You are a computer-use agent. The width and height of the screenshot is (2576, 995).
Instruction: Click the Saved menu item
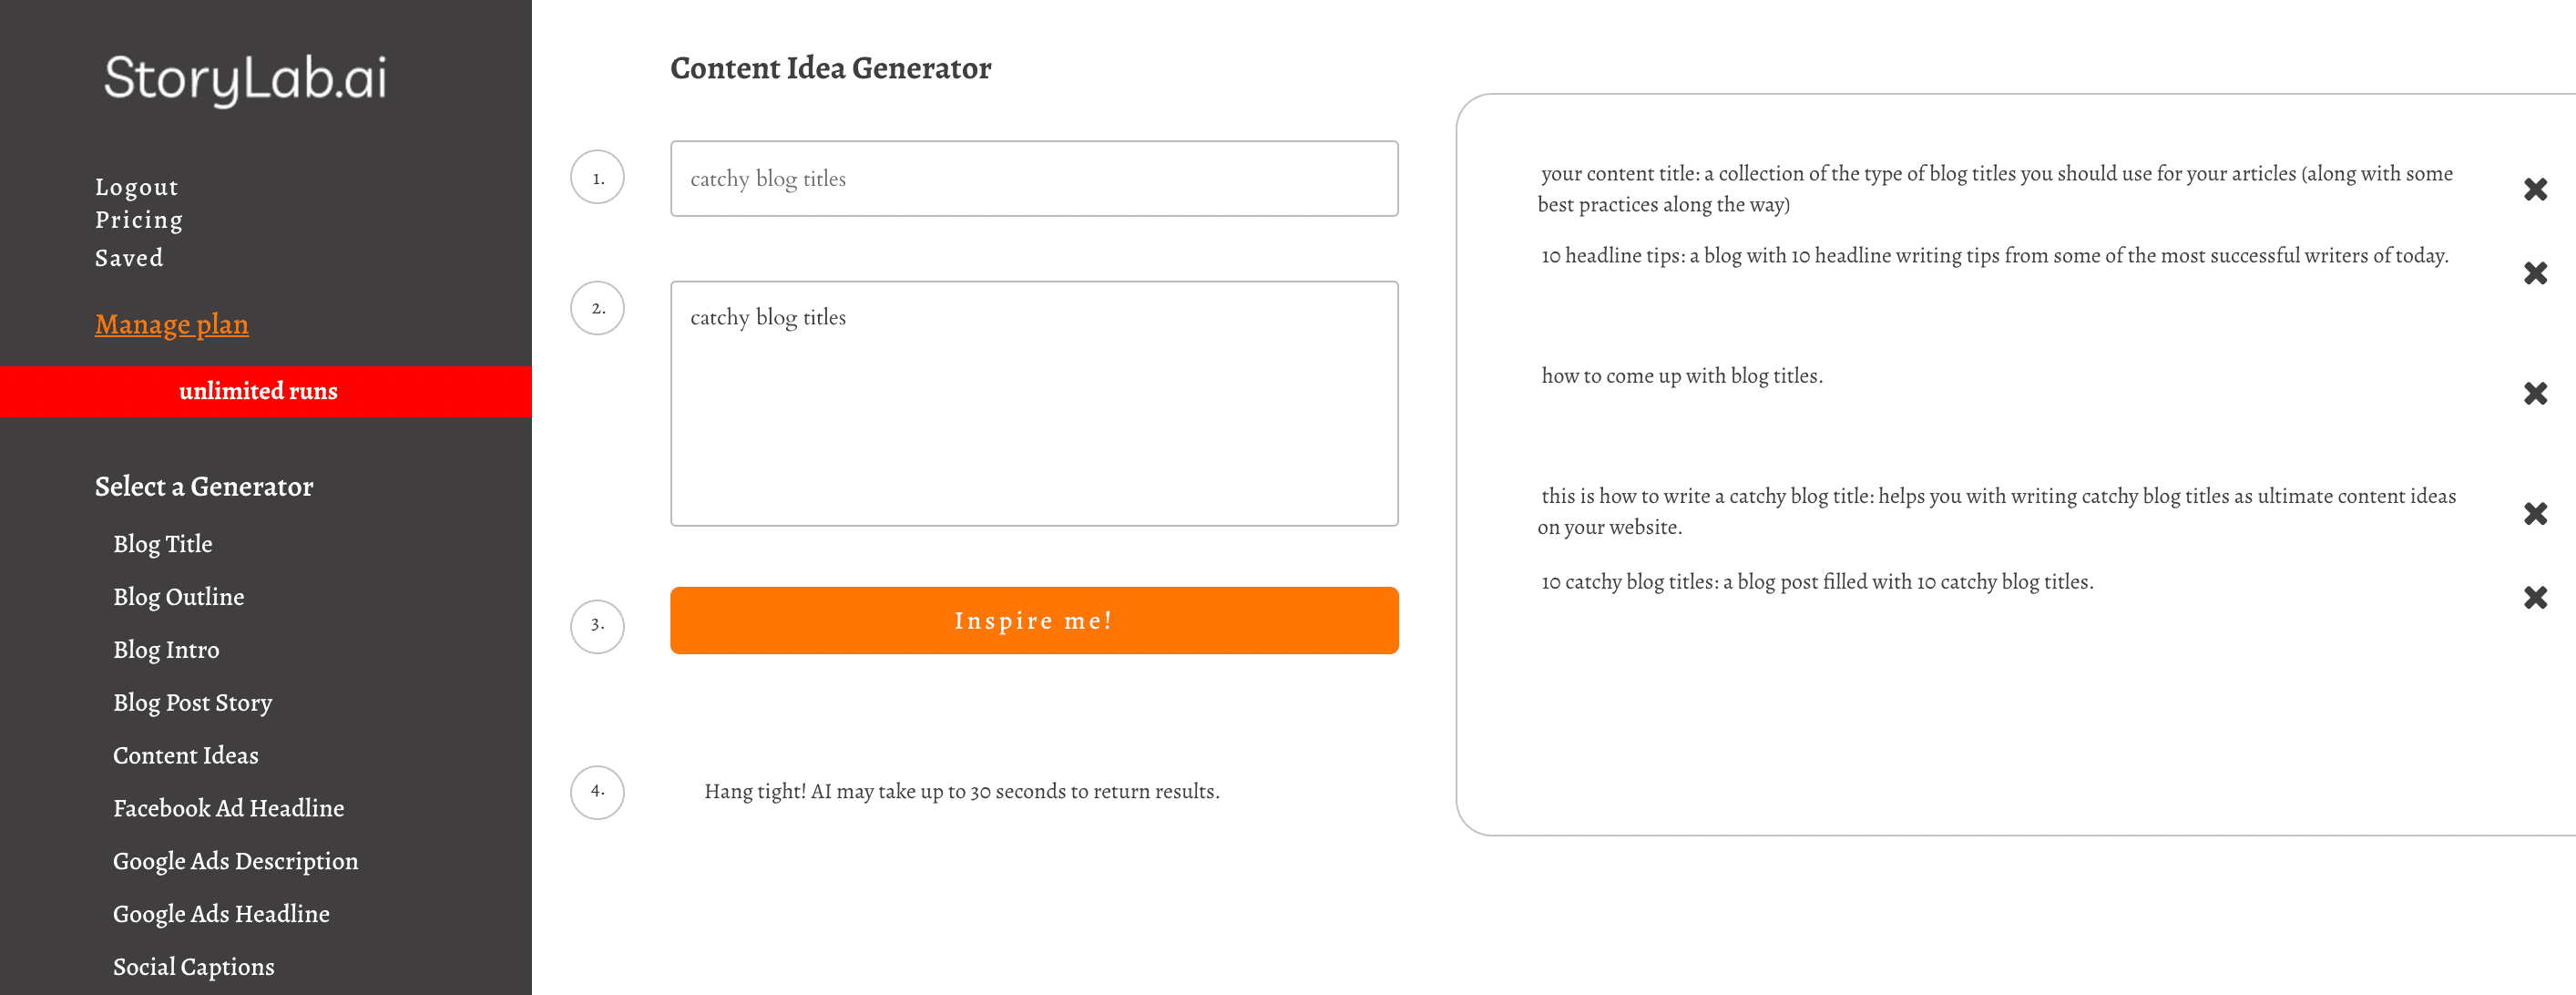click(128, 257)
